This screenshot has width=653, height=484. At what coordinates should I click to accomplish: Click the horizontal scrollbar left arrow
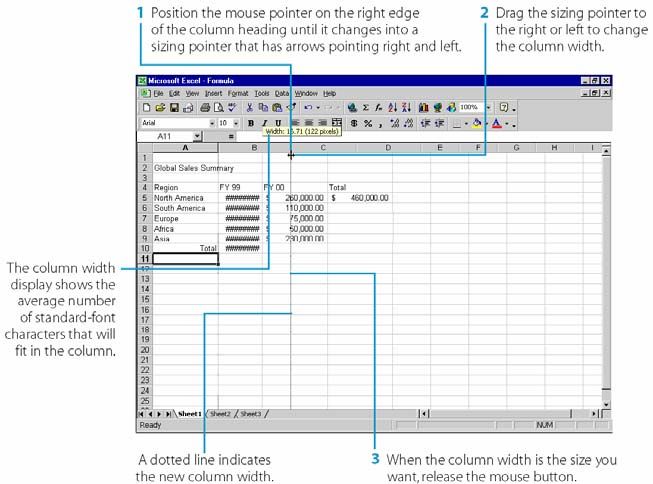point(424,414)
